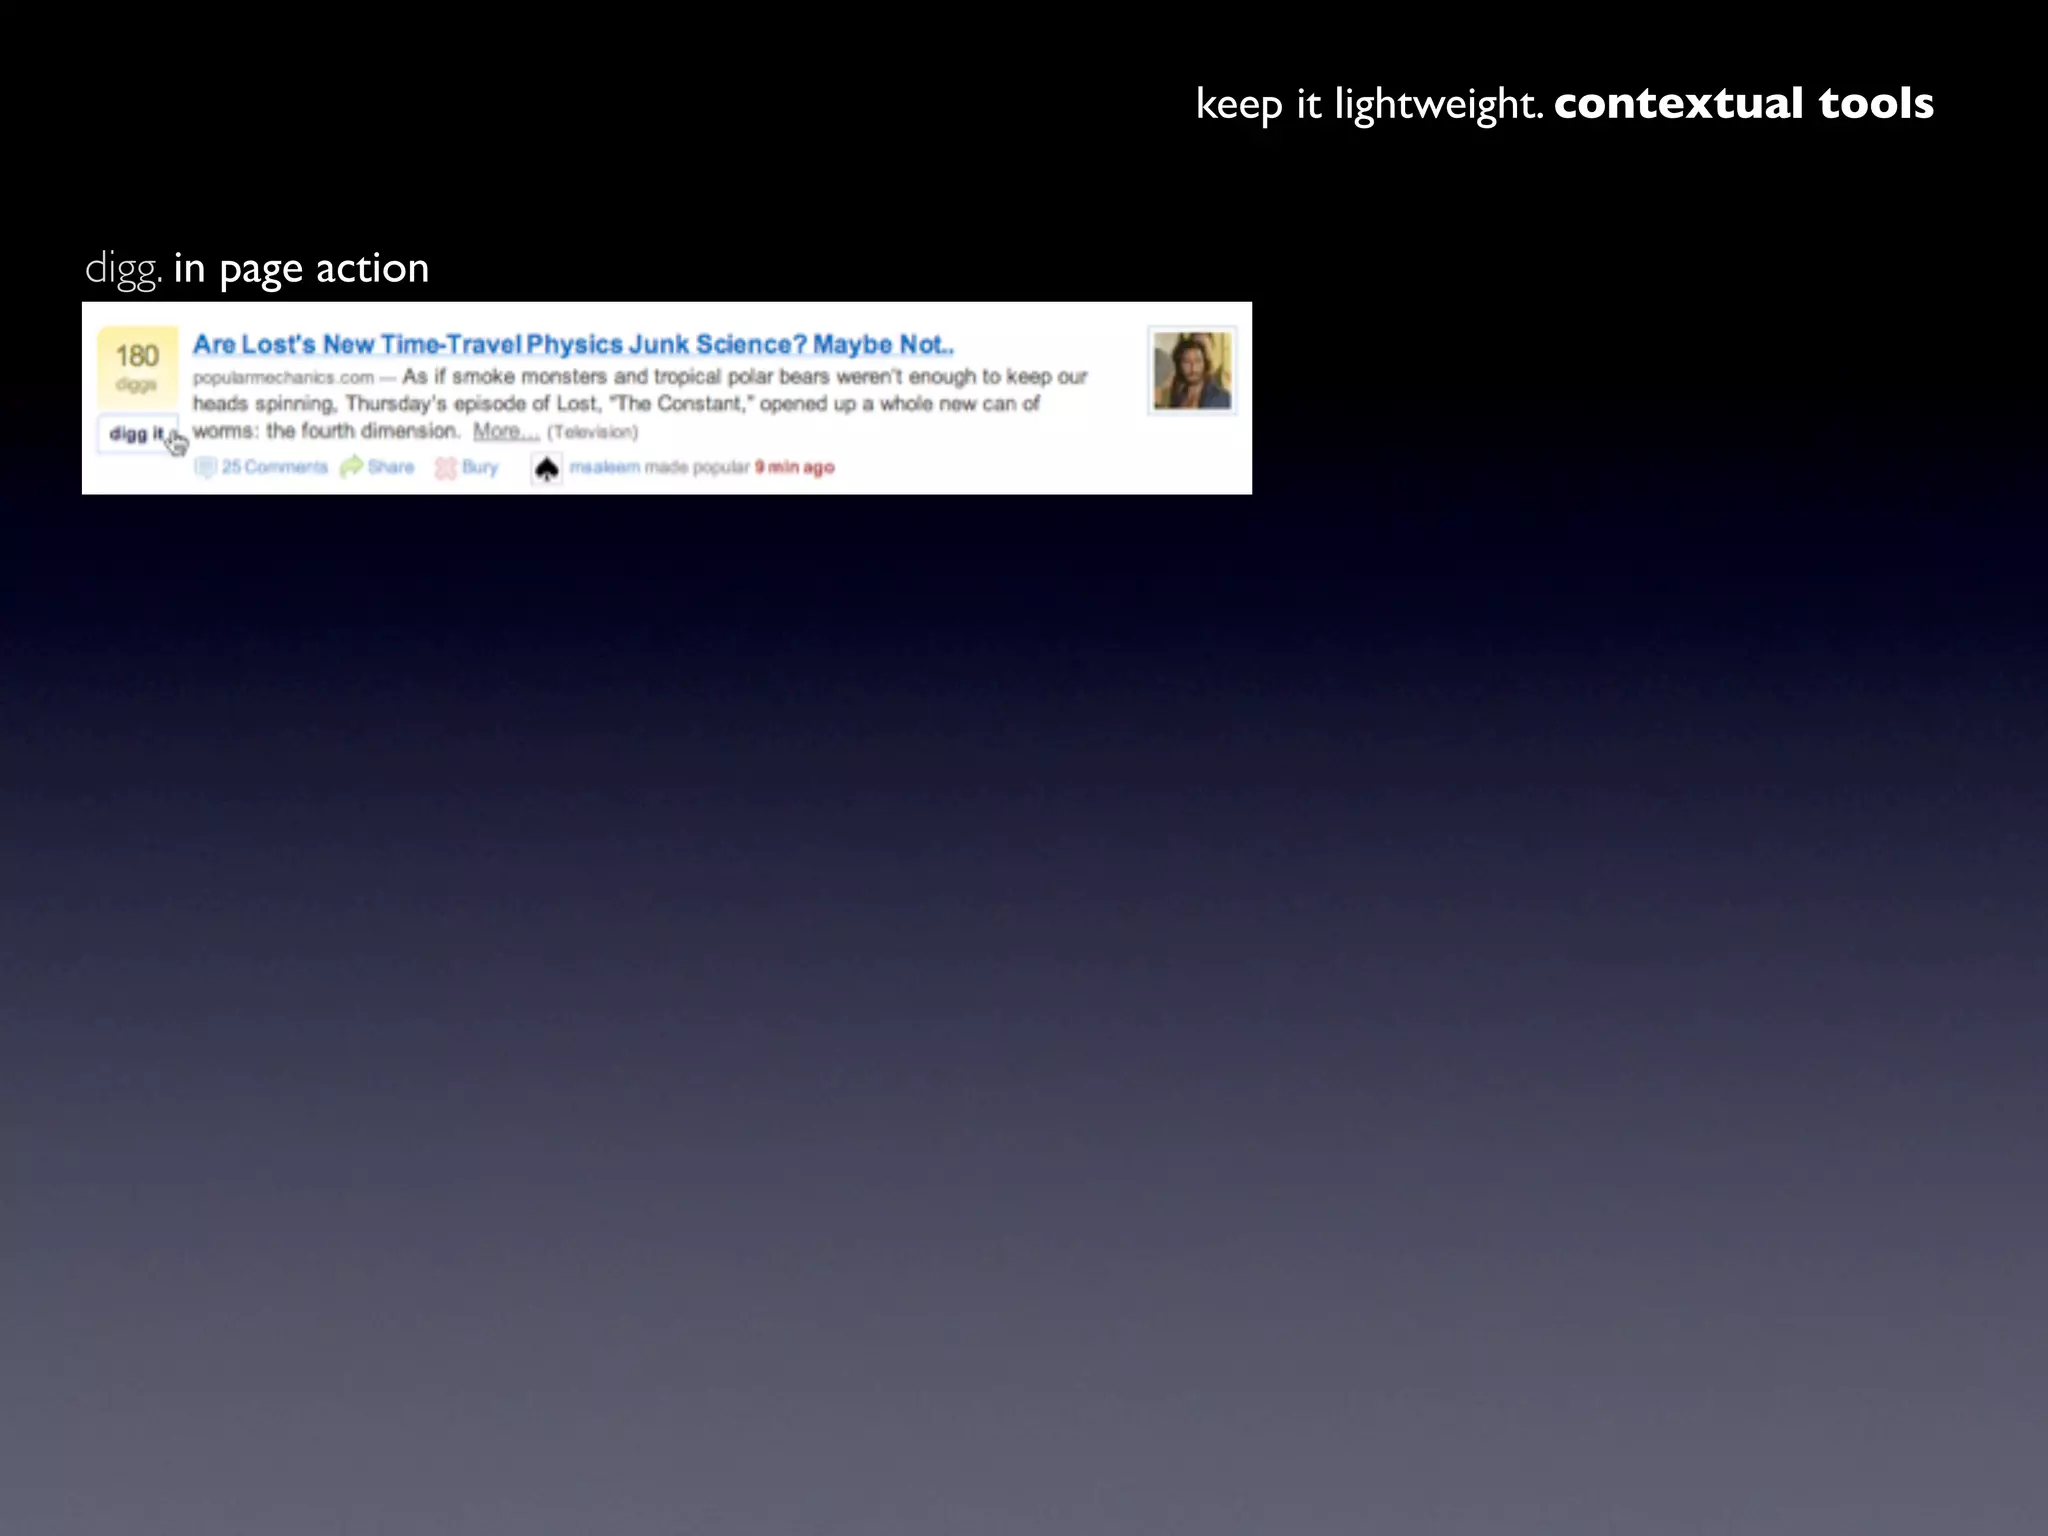Click the spade avatar icon
The height and width of the screenshot is (1536, 2048).
pyautogui.click(x=546, y=468)
